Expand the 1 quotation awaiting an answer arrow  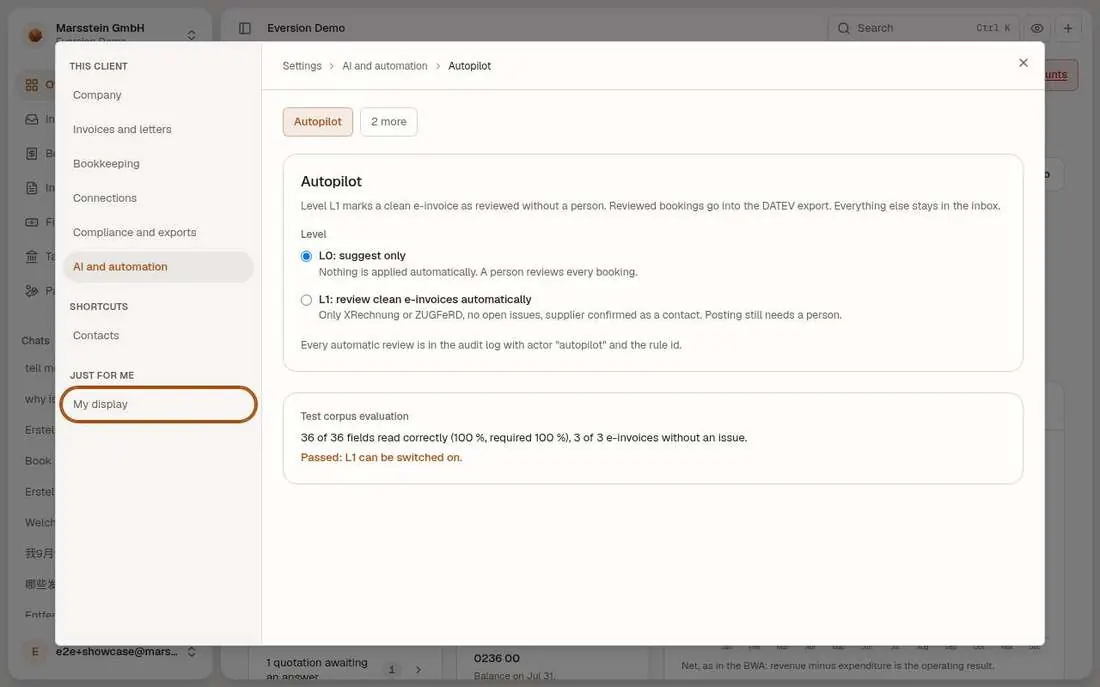pyautogui.click(x=418, y=669)
